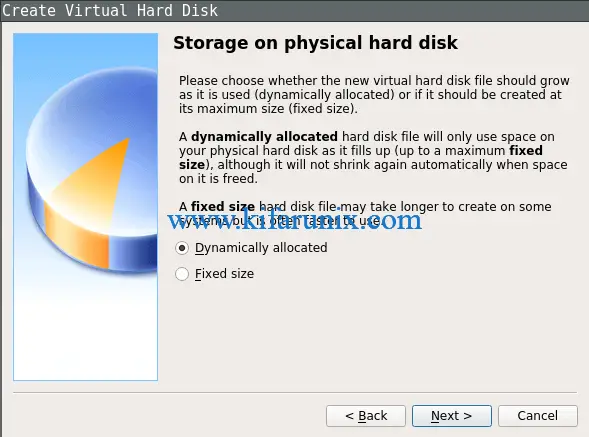This screenshot has height=437, width=589.
Task: Click the blue disk illustration image
Action: coord(92,169)
